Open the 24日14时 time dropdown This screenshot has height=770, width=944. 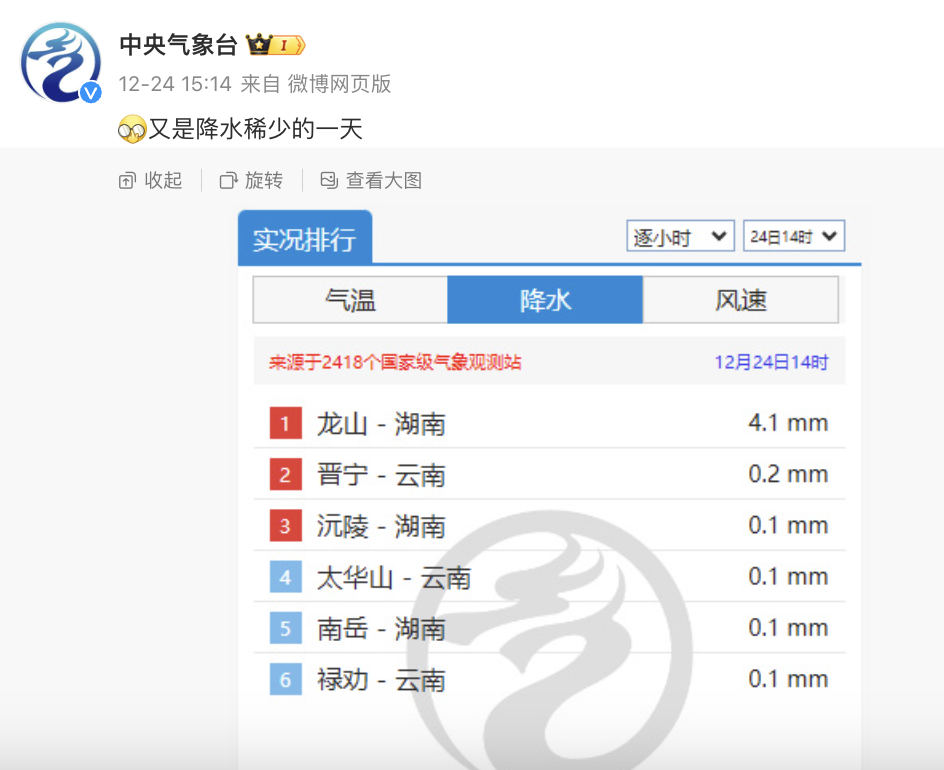(793, 236)
